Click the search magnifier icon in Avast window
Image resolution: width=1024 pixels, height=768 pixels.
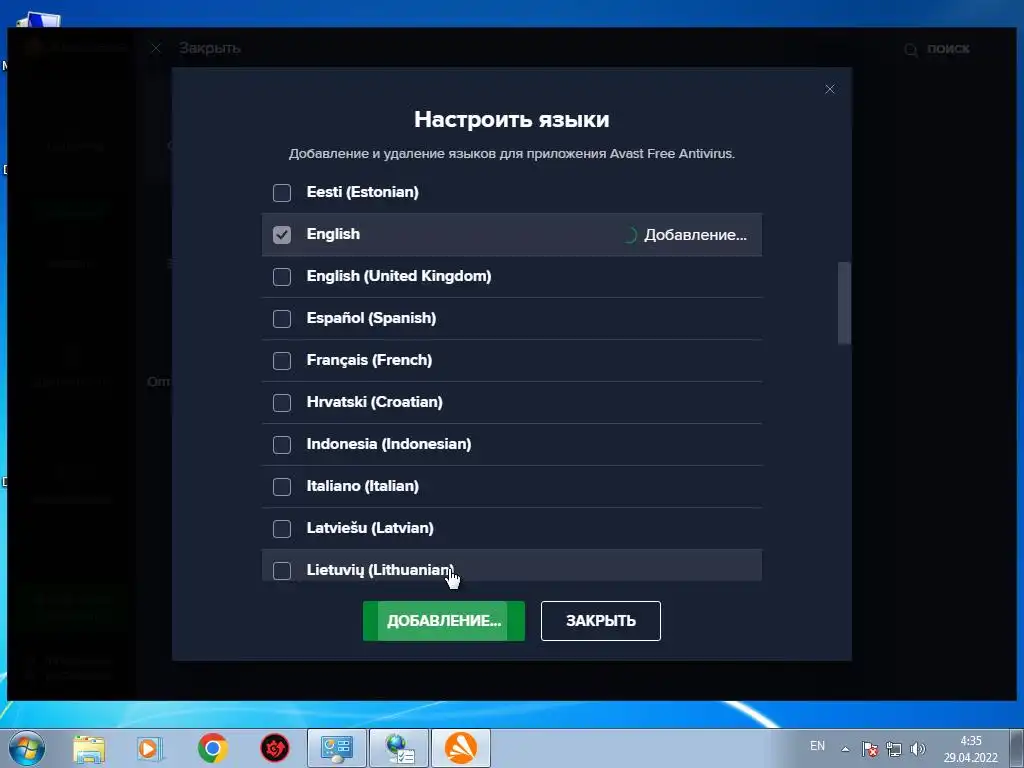[910, 50]
